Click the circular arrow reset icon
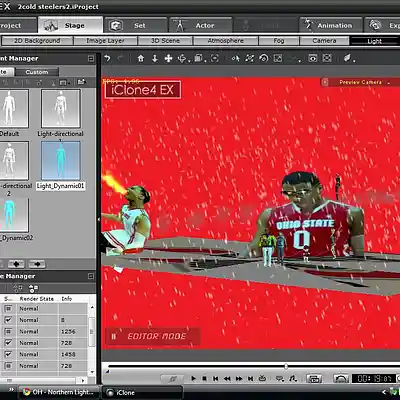 (x=264, y=59)
